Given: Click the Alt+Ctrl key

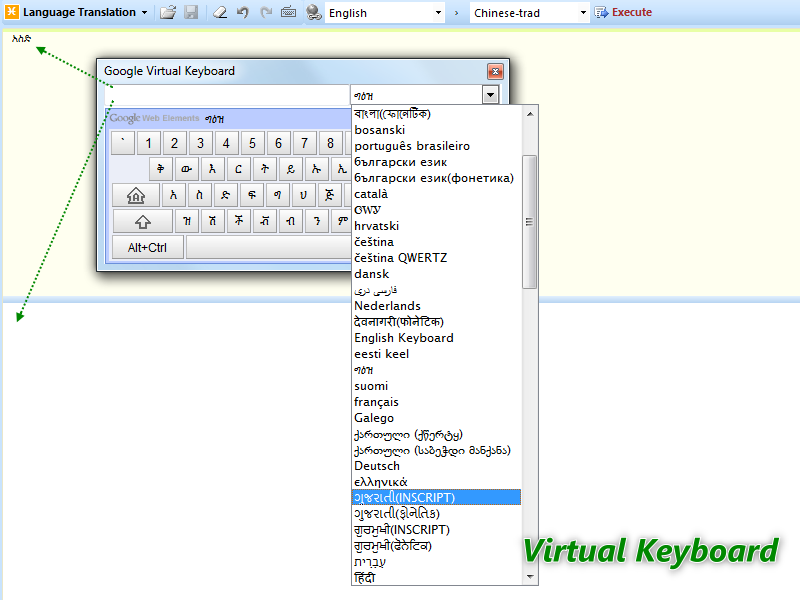Looking at the screenshot, I should (x=147, y=247).
